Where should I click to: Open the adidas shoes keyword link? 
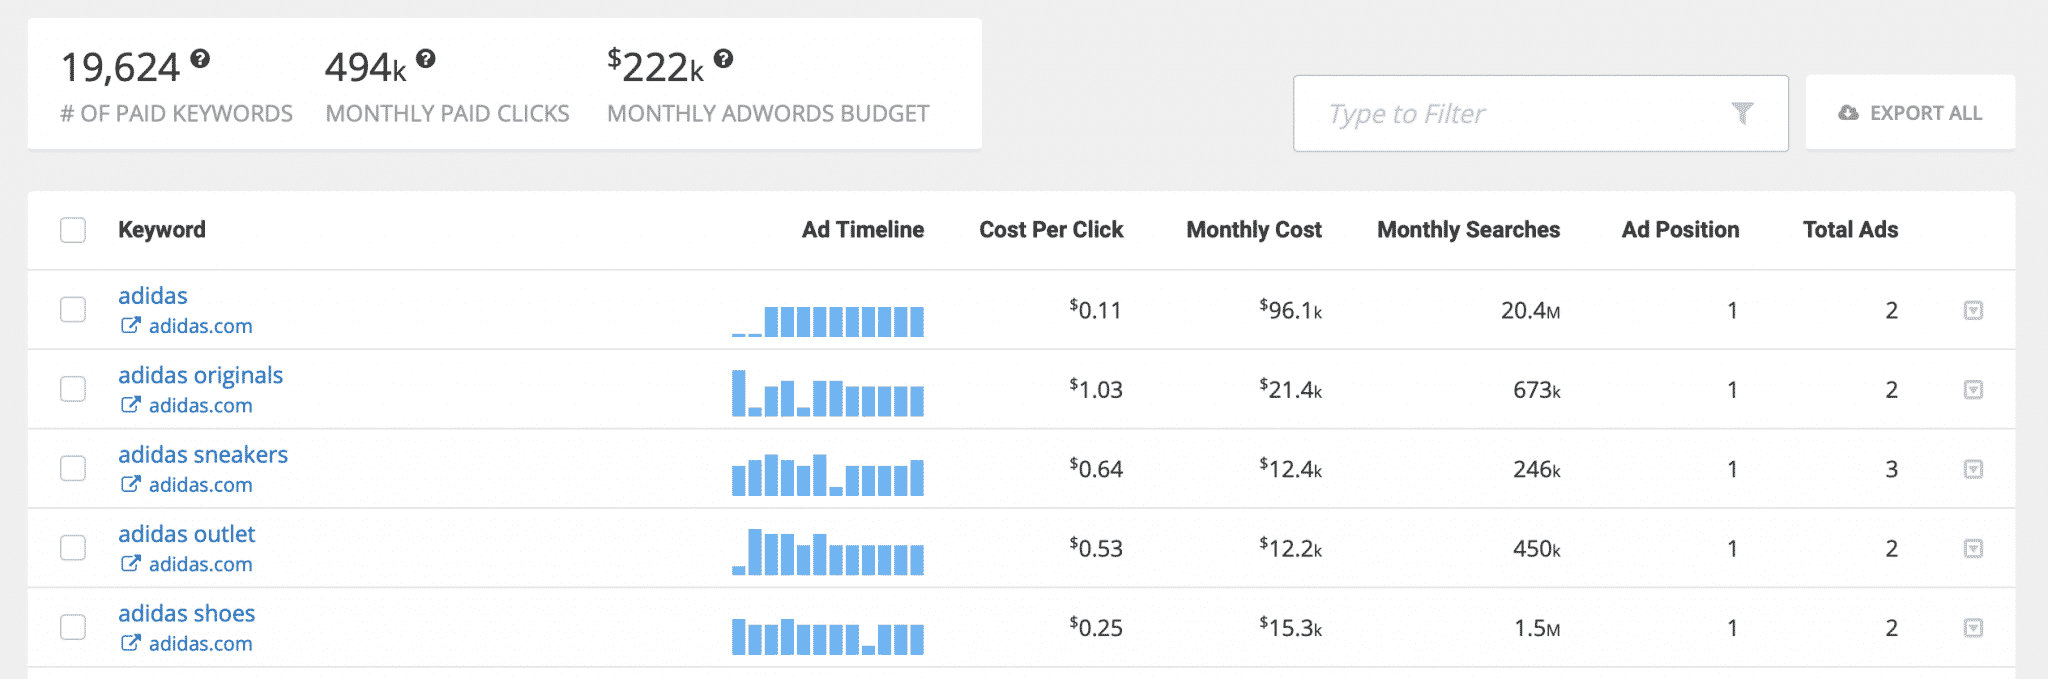[187, 613]
